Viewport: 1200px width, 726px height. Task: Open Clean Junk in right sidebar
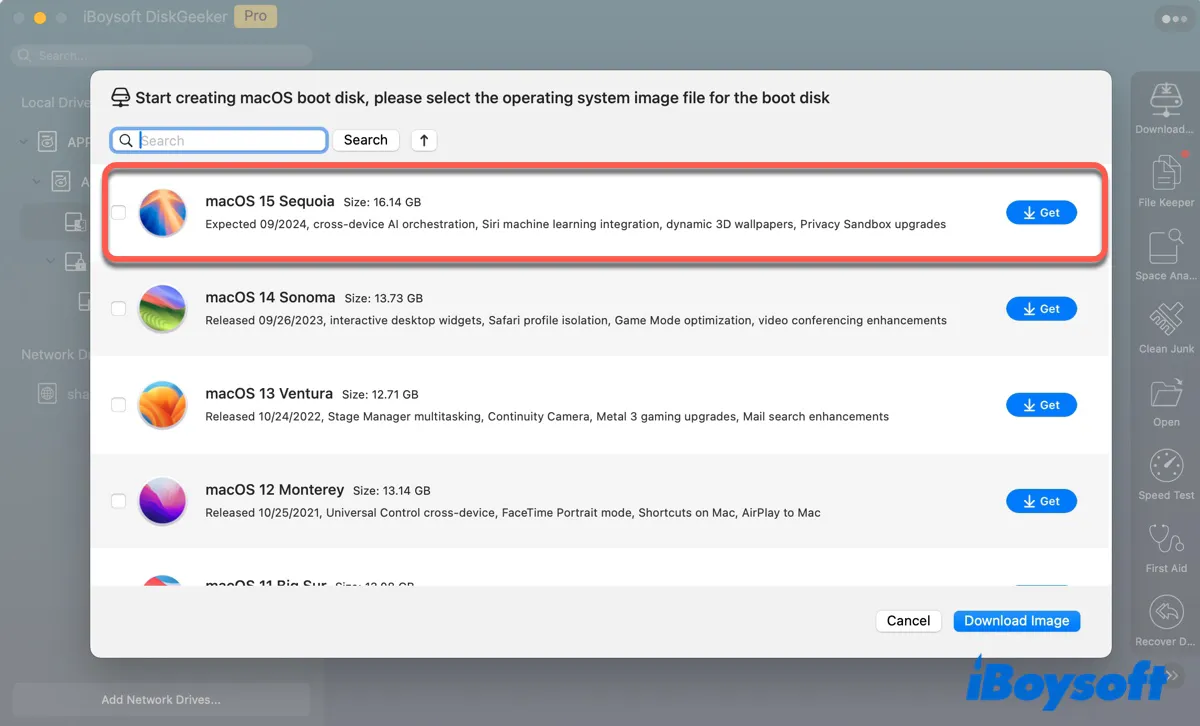[x=1165, y=328]
